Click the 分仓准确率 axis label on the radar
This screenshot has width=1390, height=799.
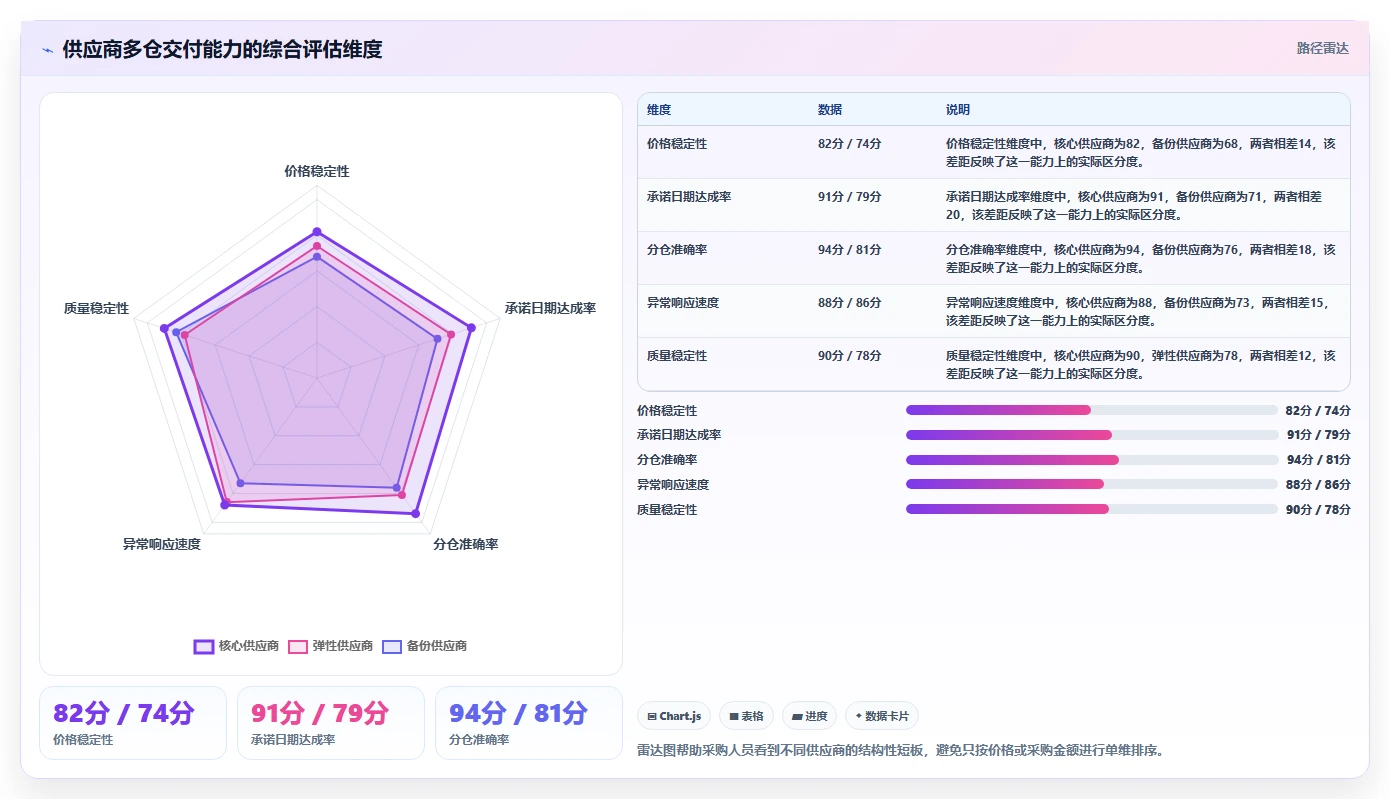[466, 545]
